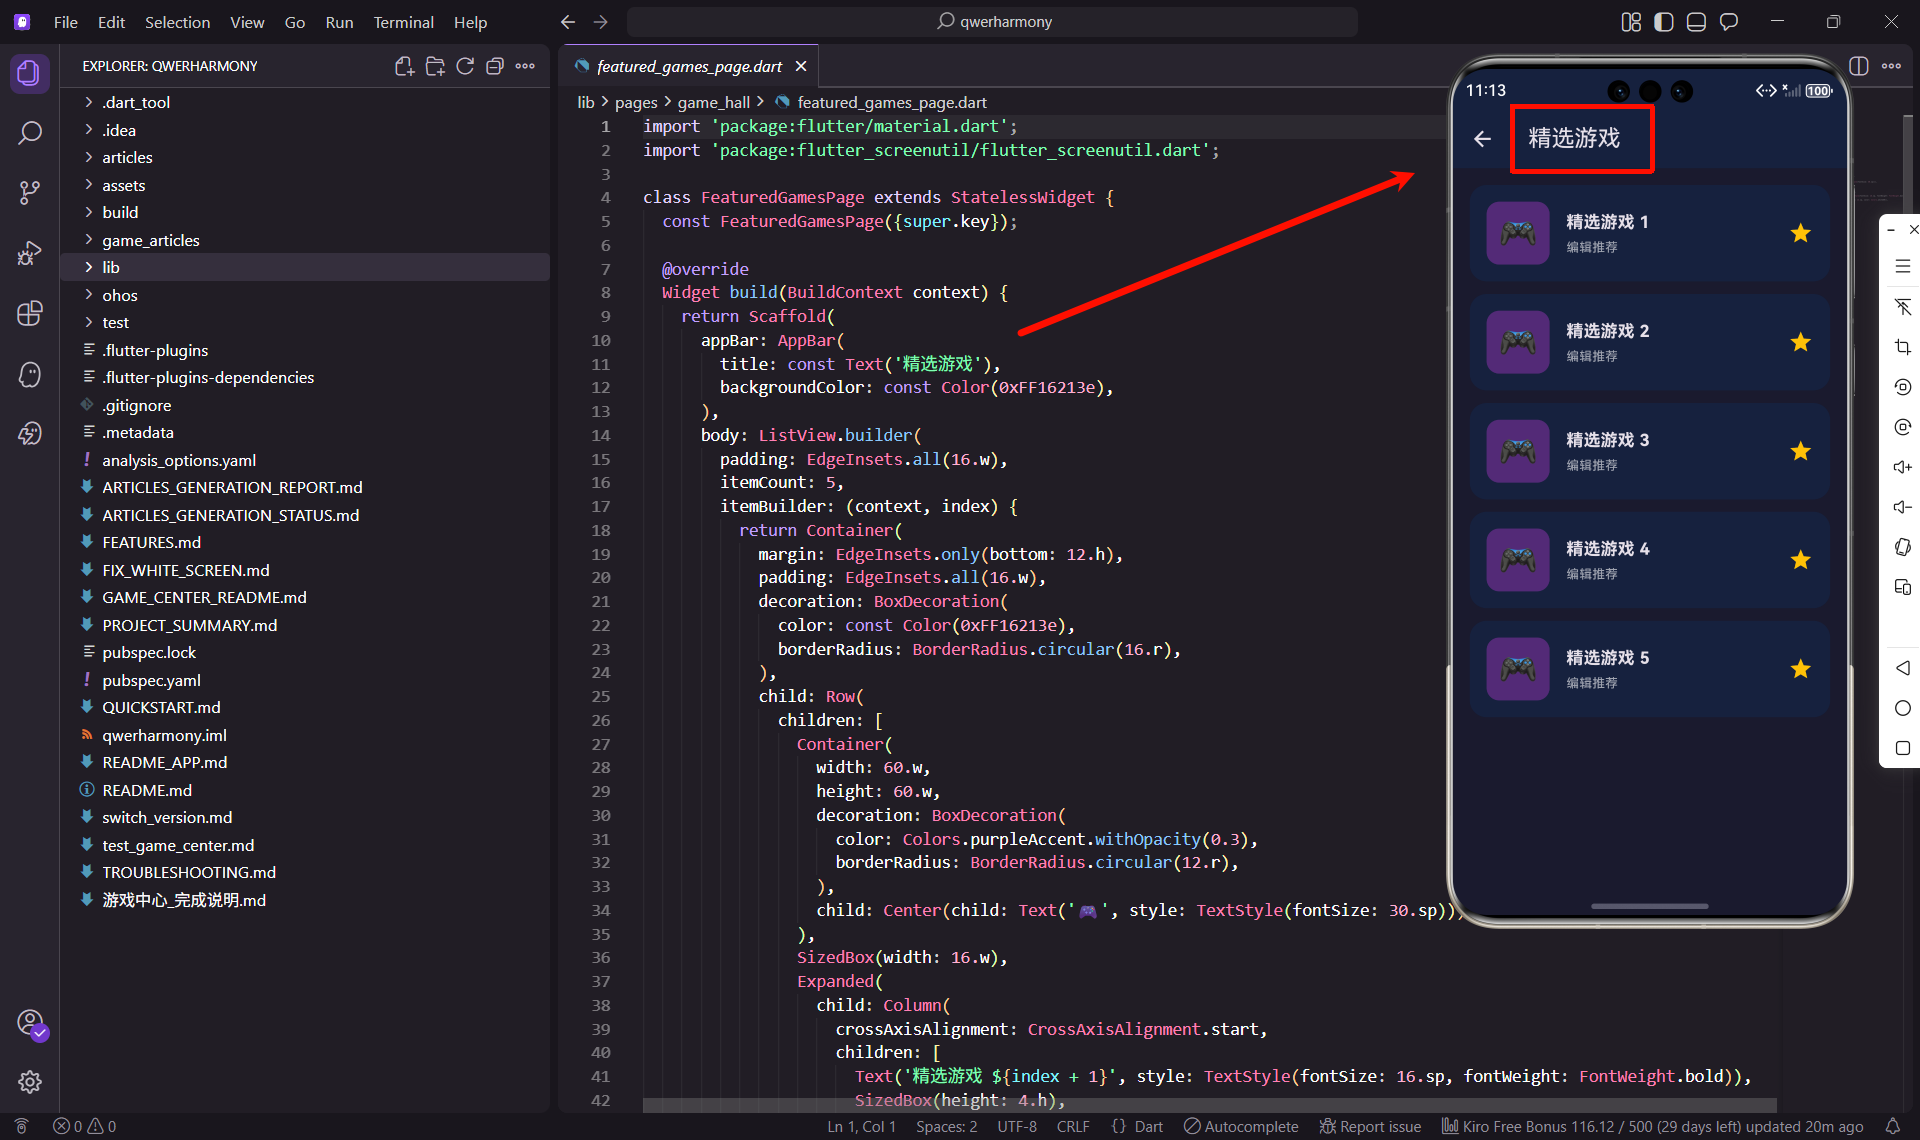Image resolution: width=1920 pixels, height=1140 pixels.
Task: Toggle the primary side bar layout button
Action: pos(1664,22)
